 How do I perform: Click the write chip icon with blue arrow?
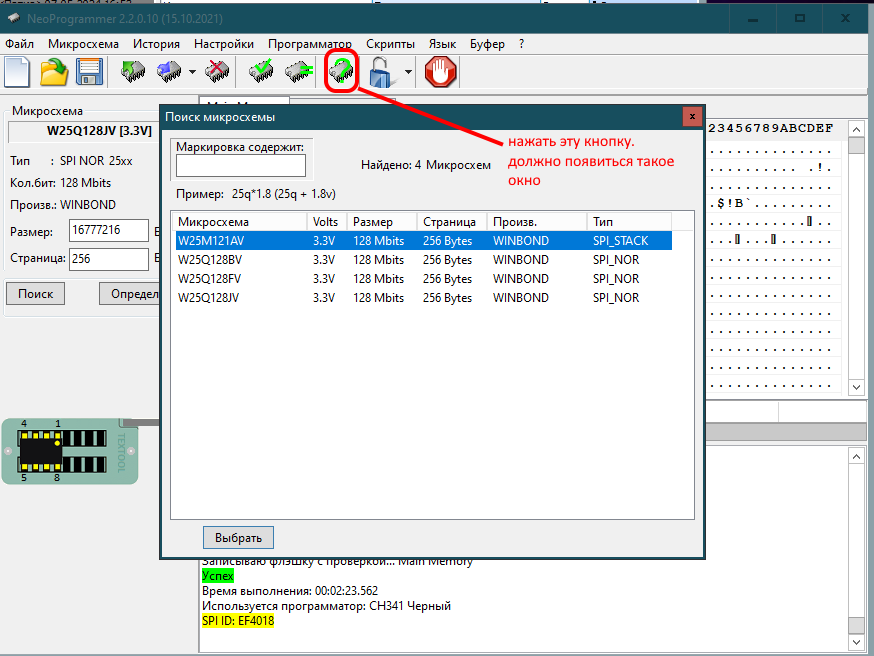[x=169, y=72]
